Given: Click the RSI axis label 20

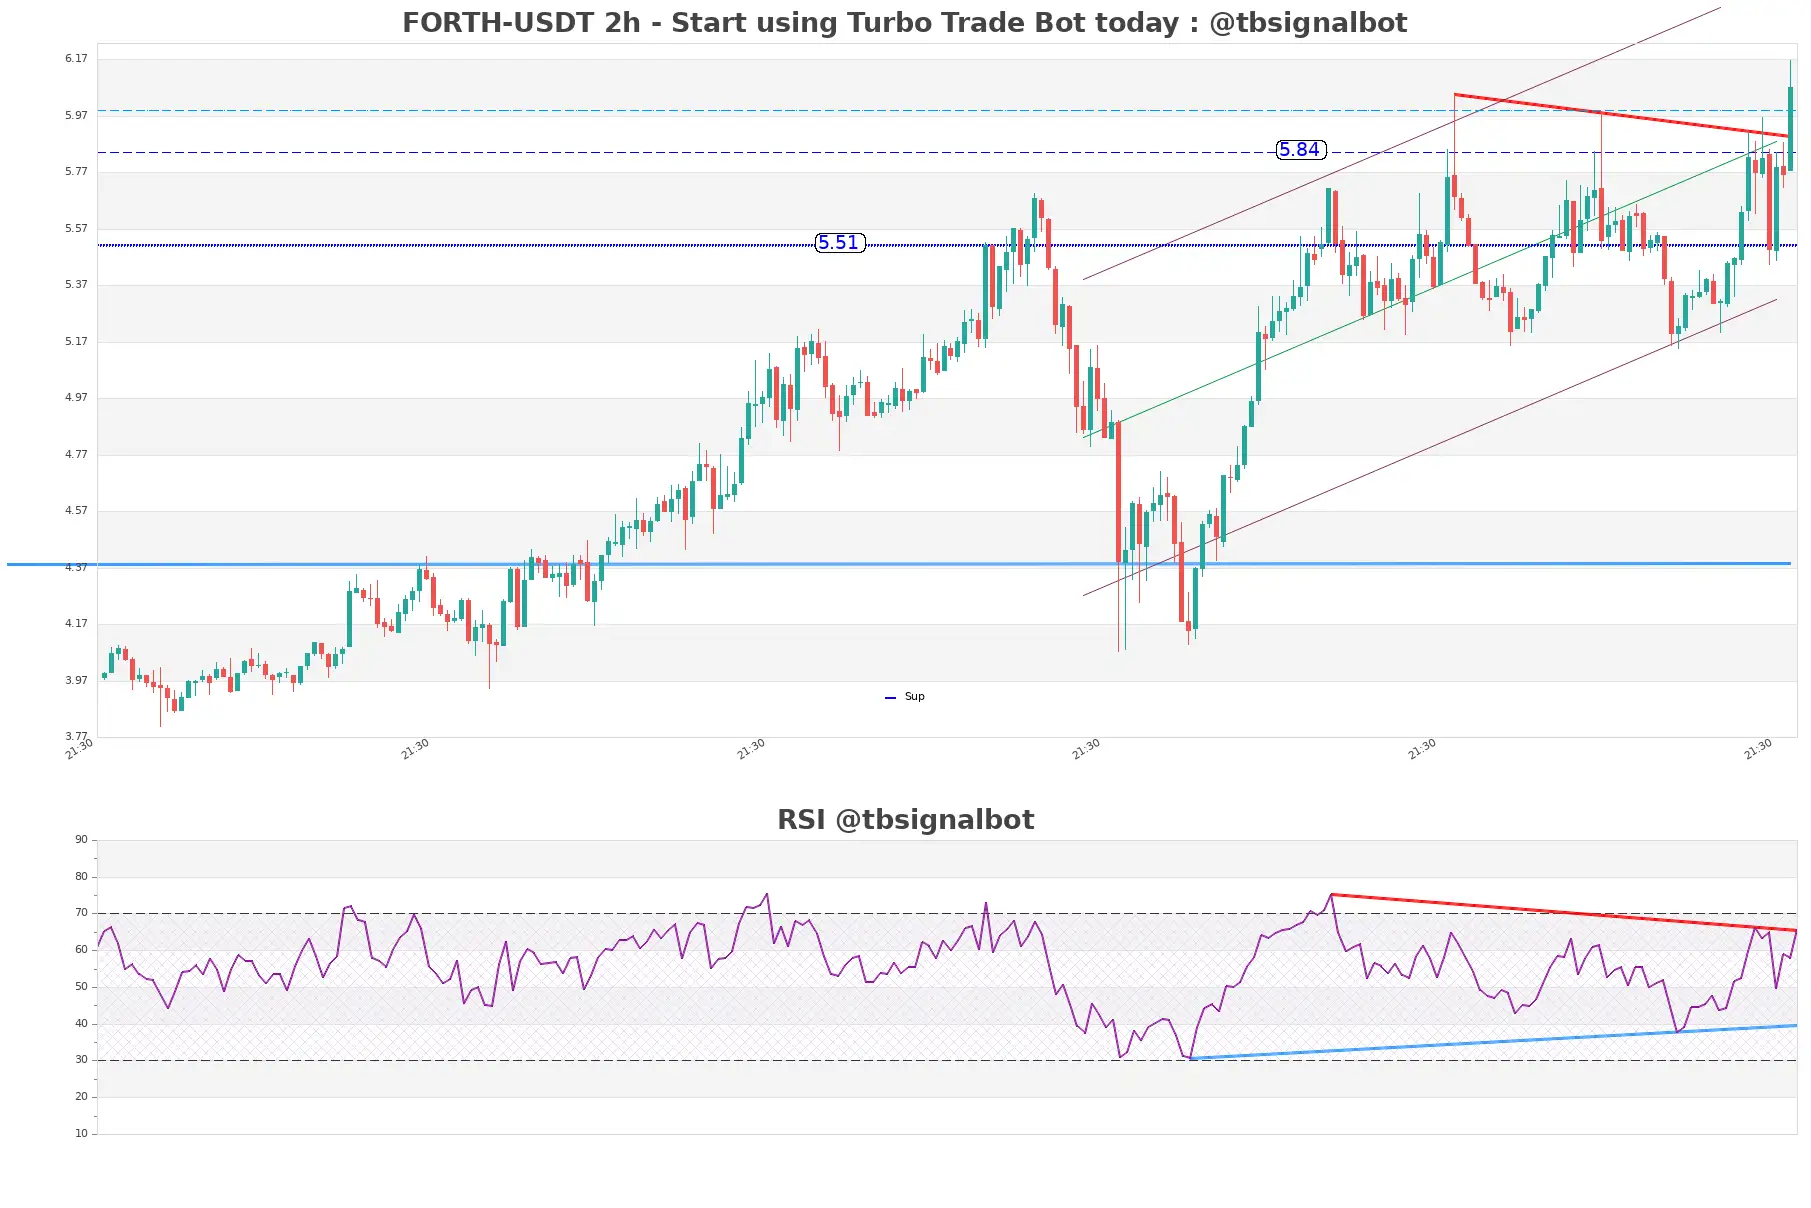Looking at the screenshot, I should [81, 1097].
